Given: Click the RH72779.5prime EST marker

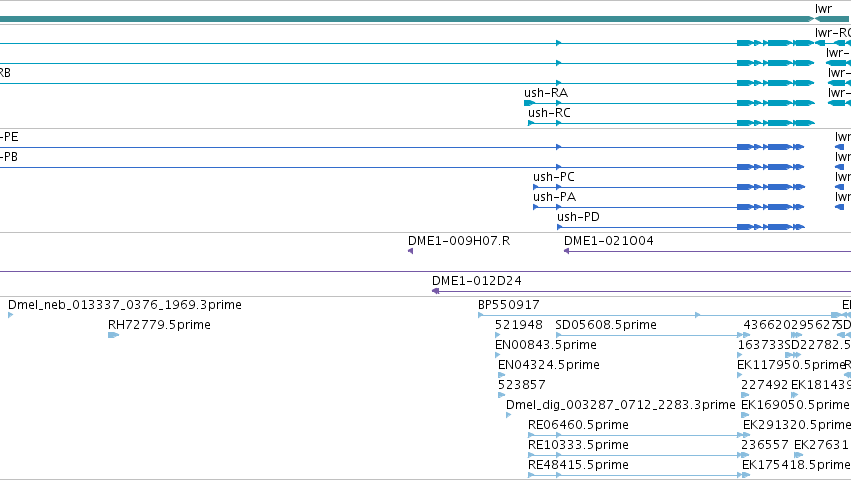Looking at the screenshot, I should tap(113, 336).
